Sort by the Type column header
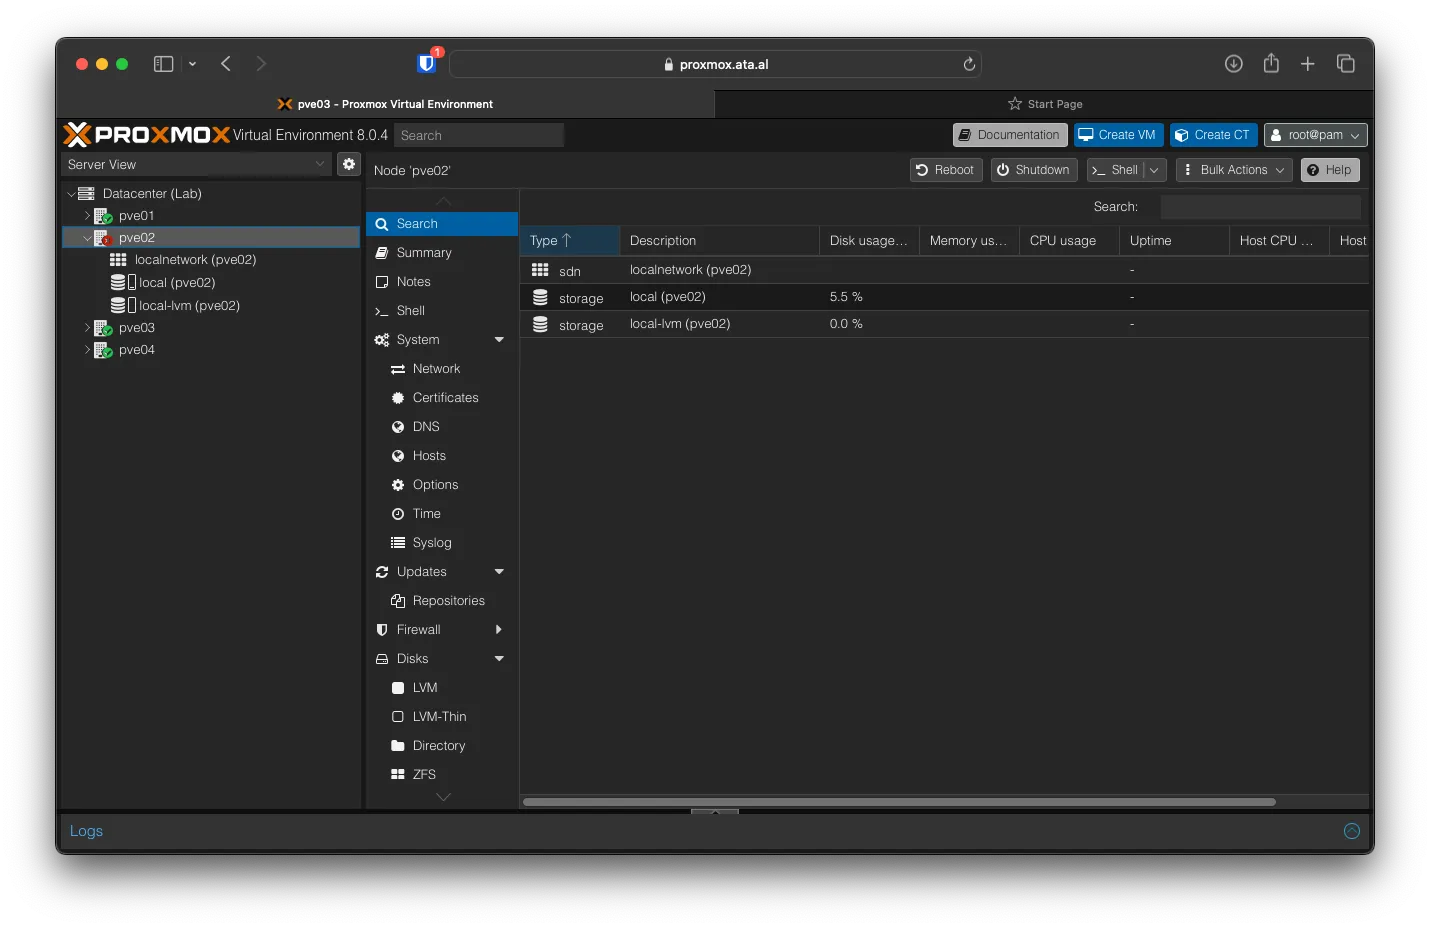The height and width of the screenshot is (928, 1430). [x=569, y=241]
